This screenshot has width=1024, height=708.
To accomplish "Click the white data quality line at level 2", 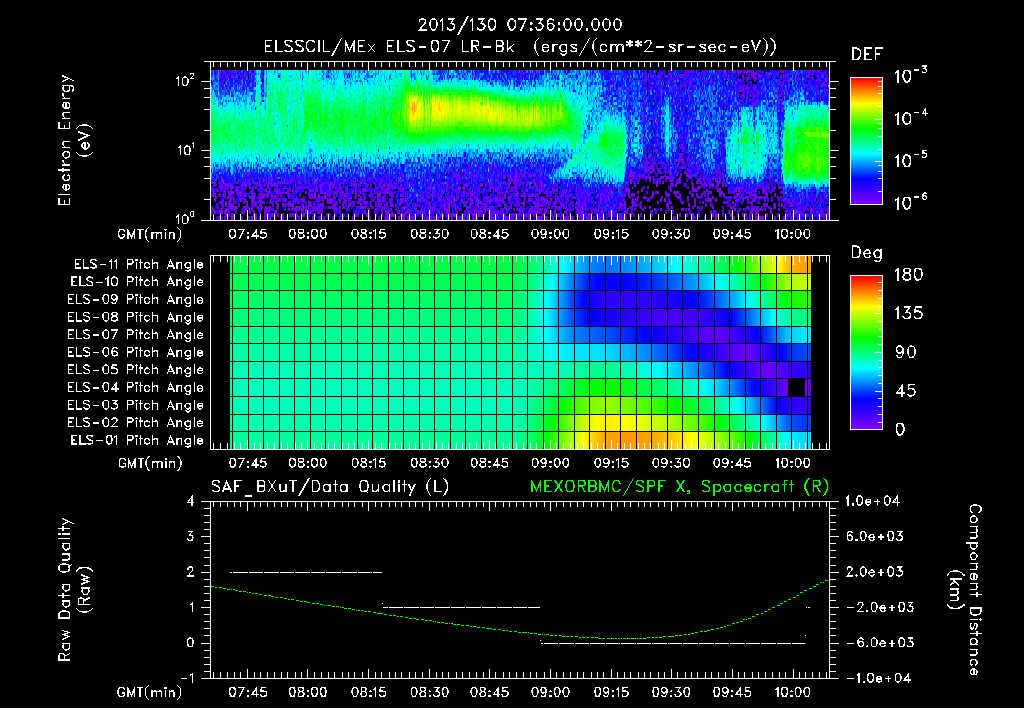I will click(x=306, y=572).
